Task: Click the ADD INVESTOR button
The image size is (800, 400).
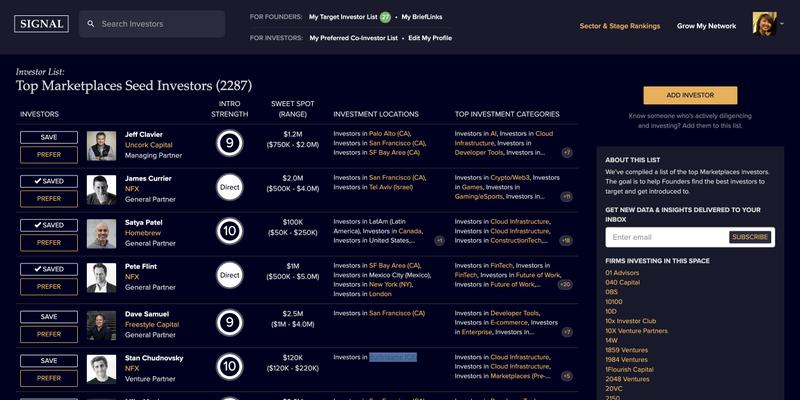Action: 690,95
